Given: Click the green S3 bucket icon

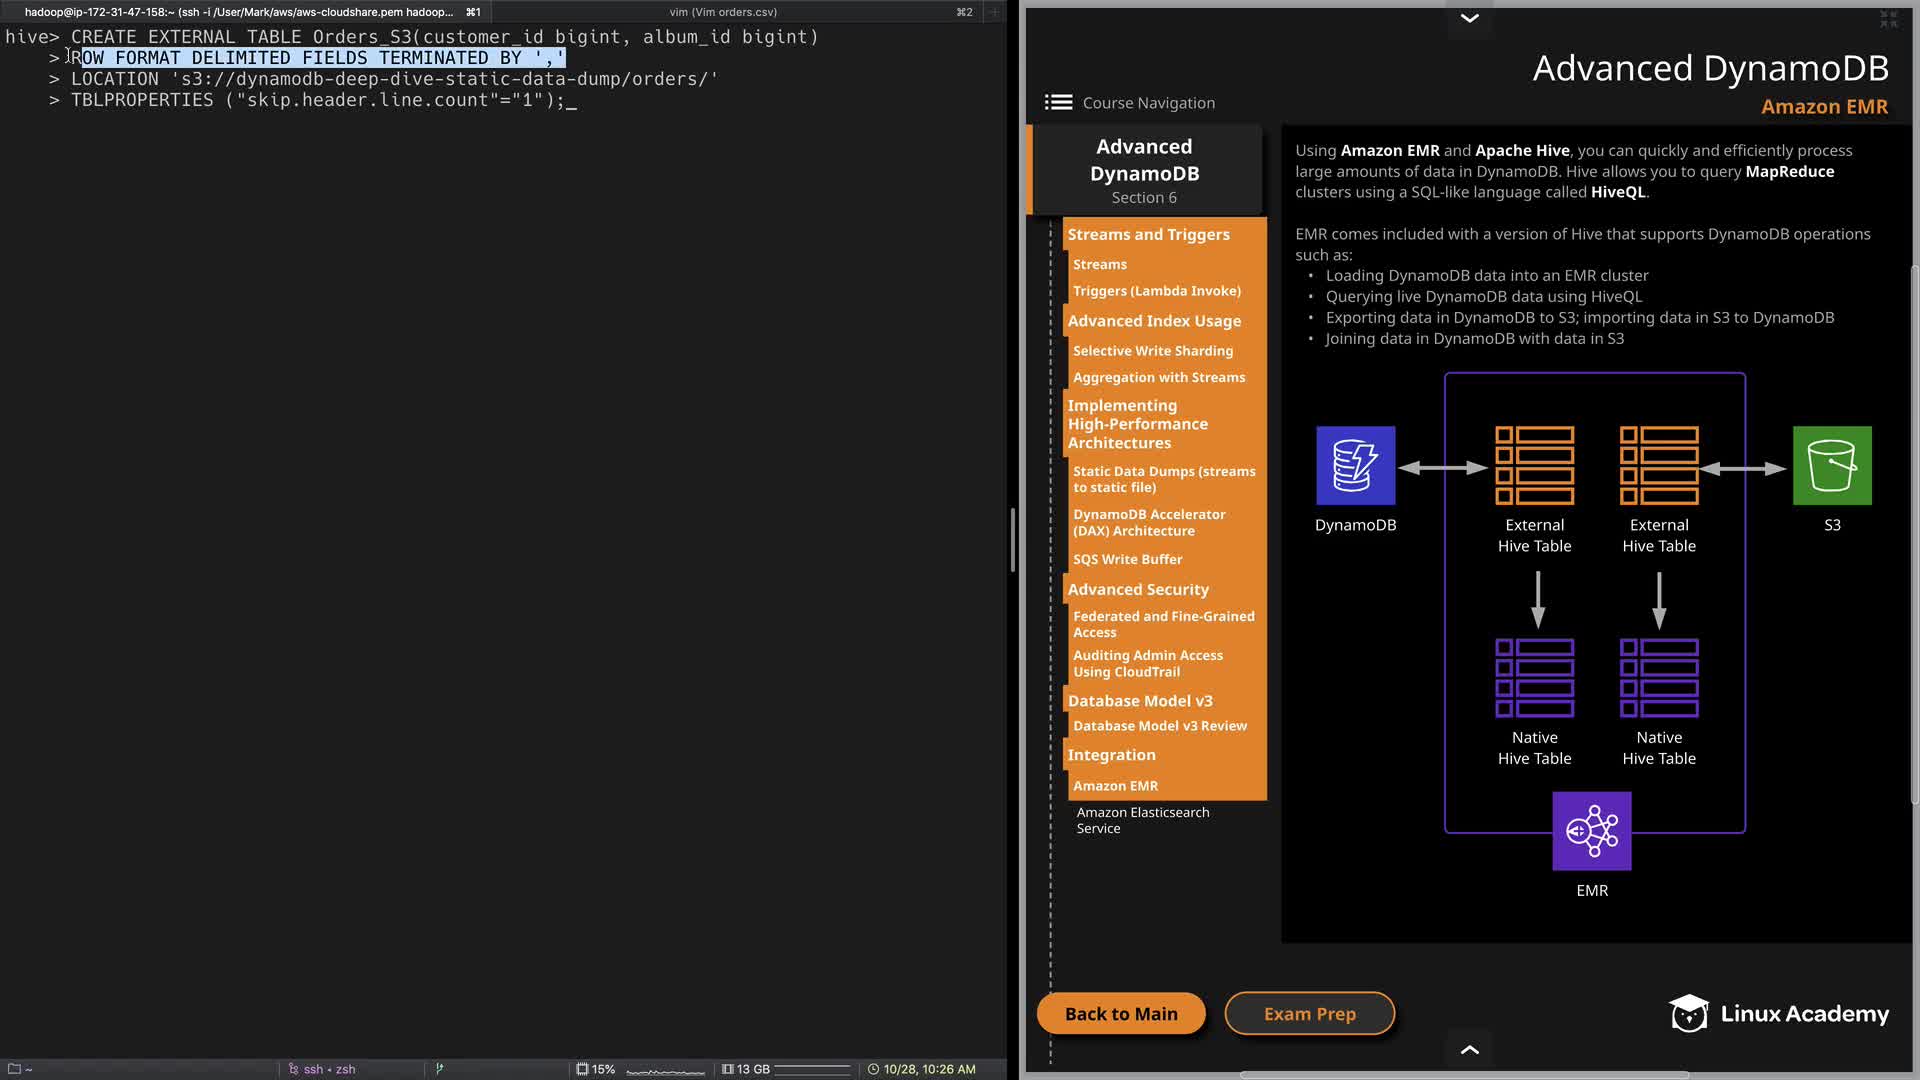Looking at the screenshot, I should 1831,466.
